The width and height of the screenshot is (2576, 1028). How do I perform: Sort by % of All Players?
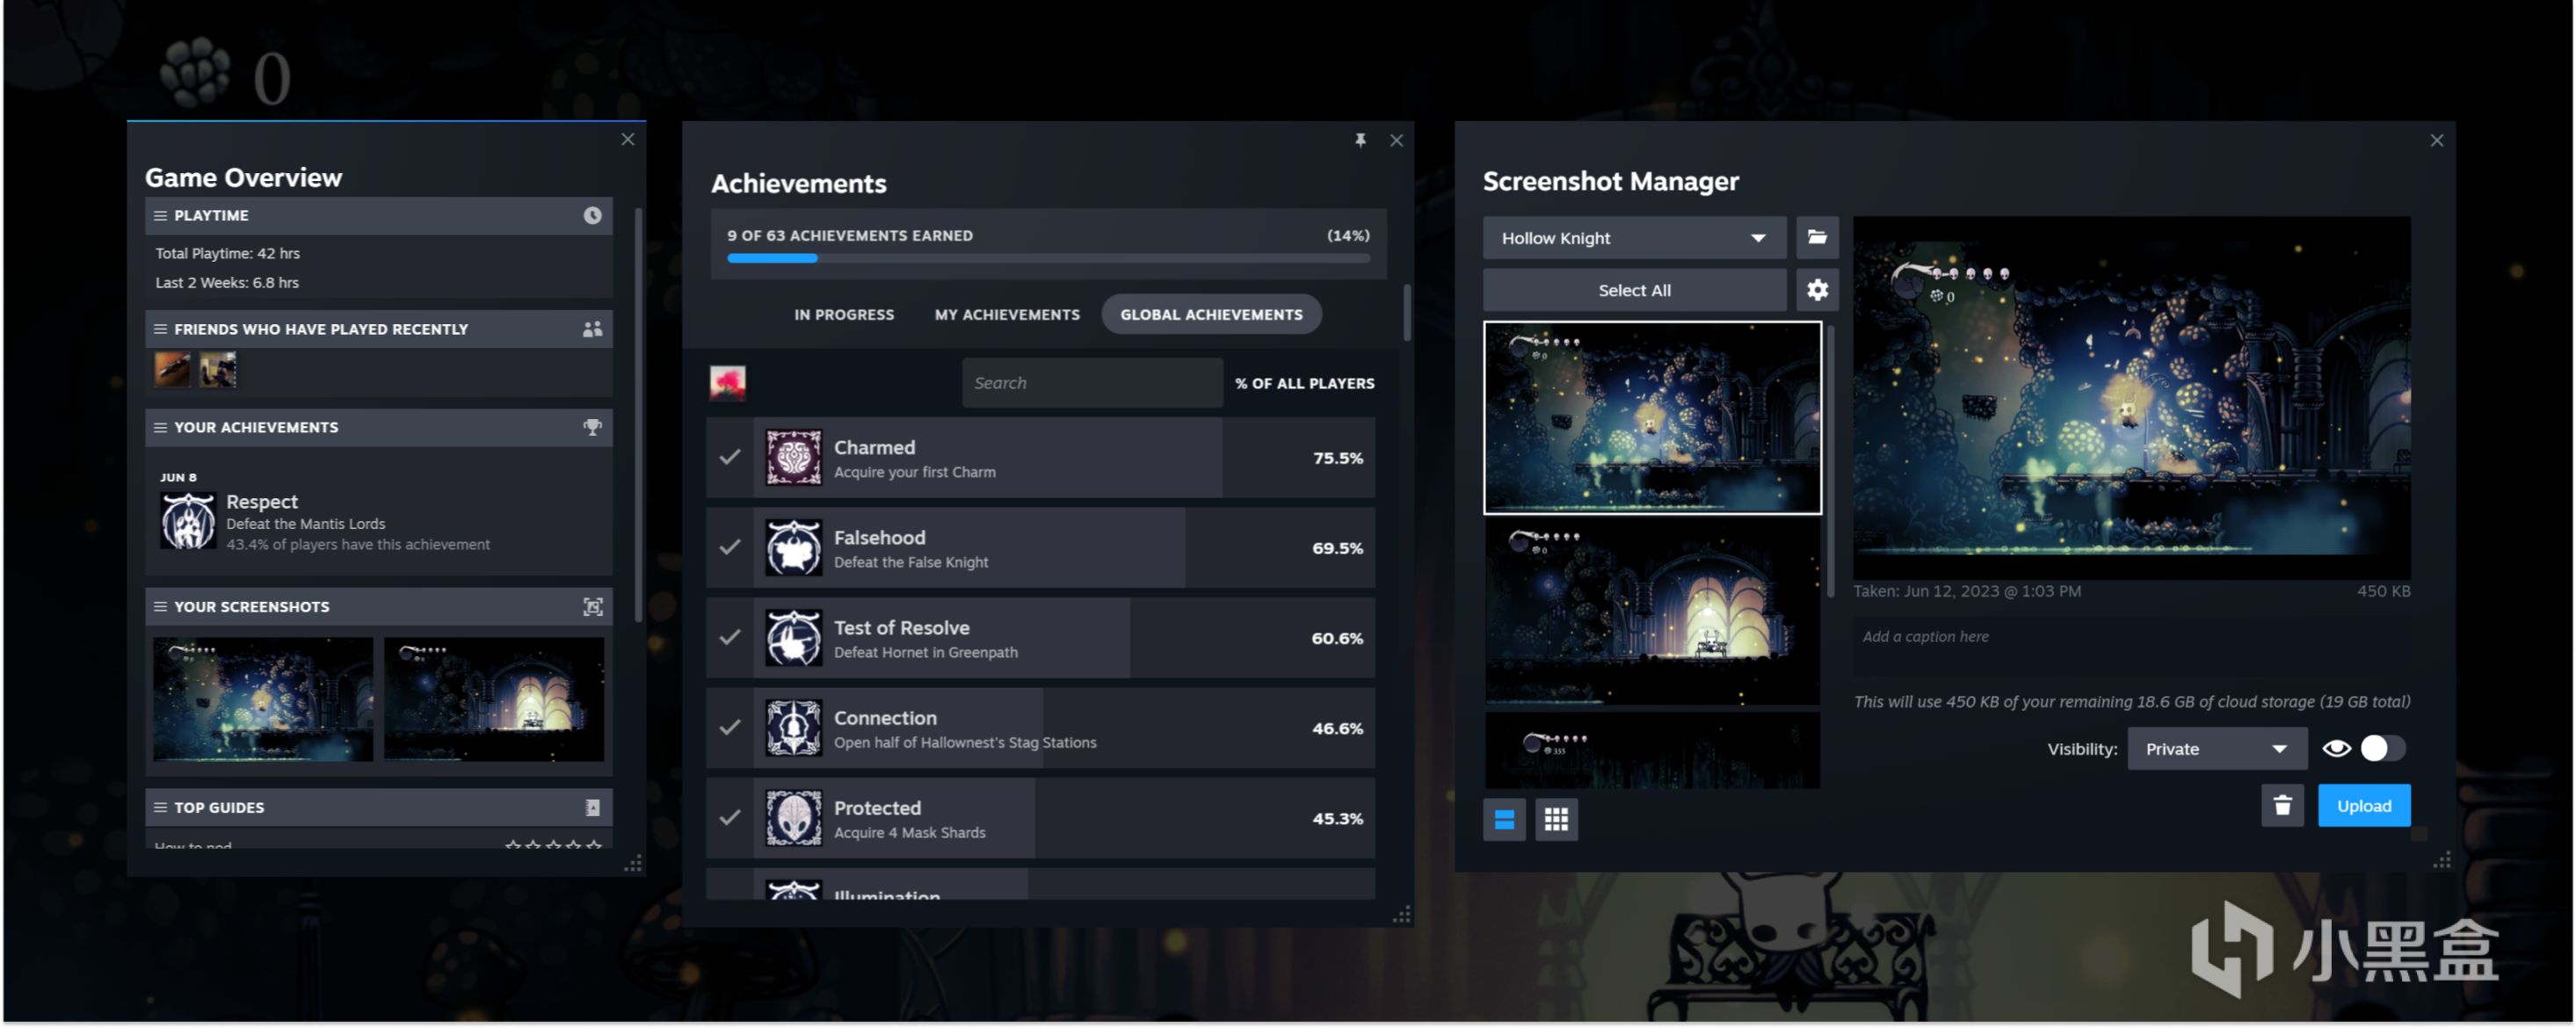[x=1304, y=384]
